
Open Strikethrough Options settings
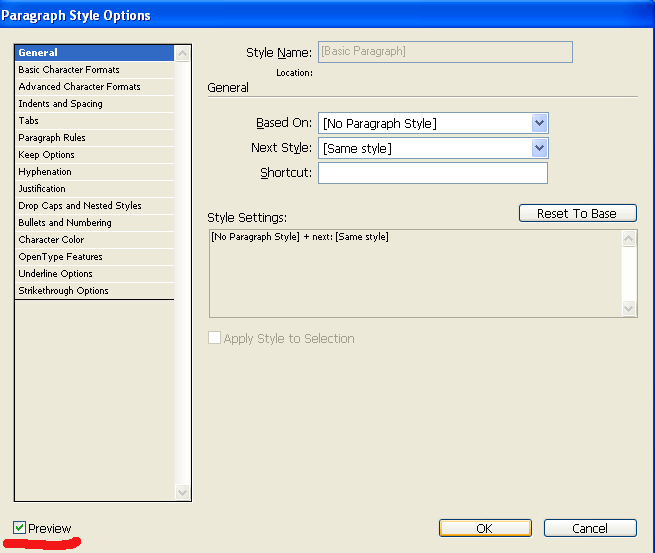[94, 291]
